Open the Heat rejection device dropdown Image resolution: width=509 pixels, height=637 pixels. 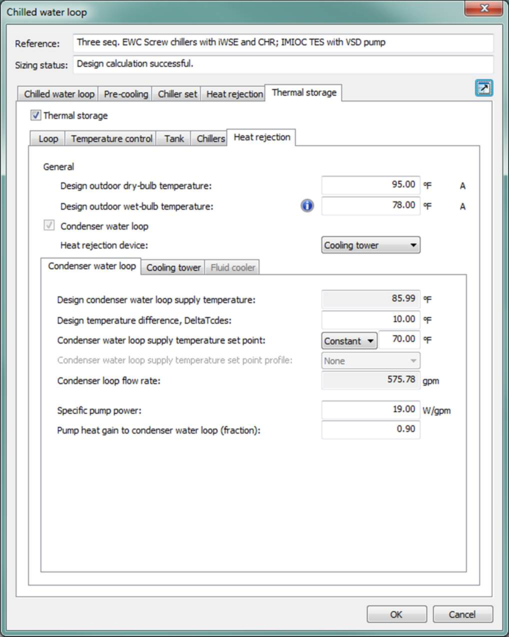click(370, 245)
